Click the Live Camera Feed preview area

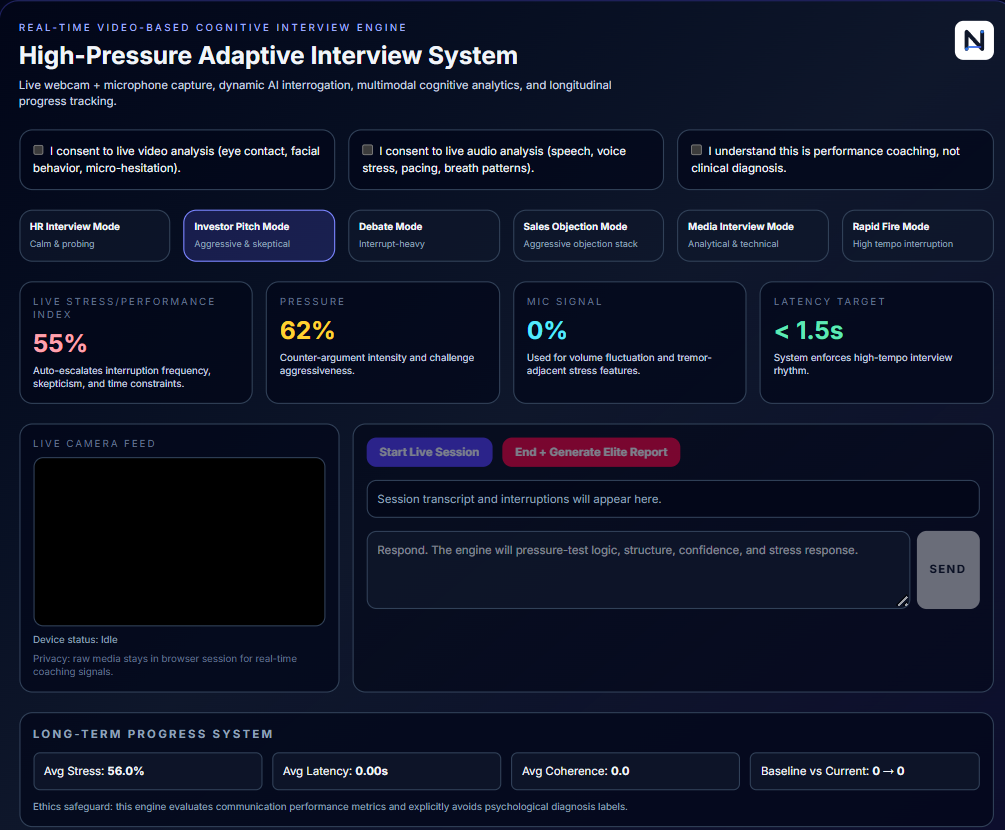click(179, 540)
